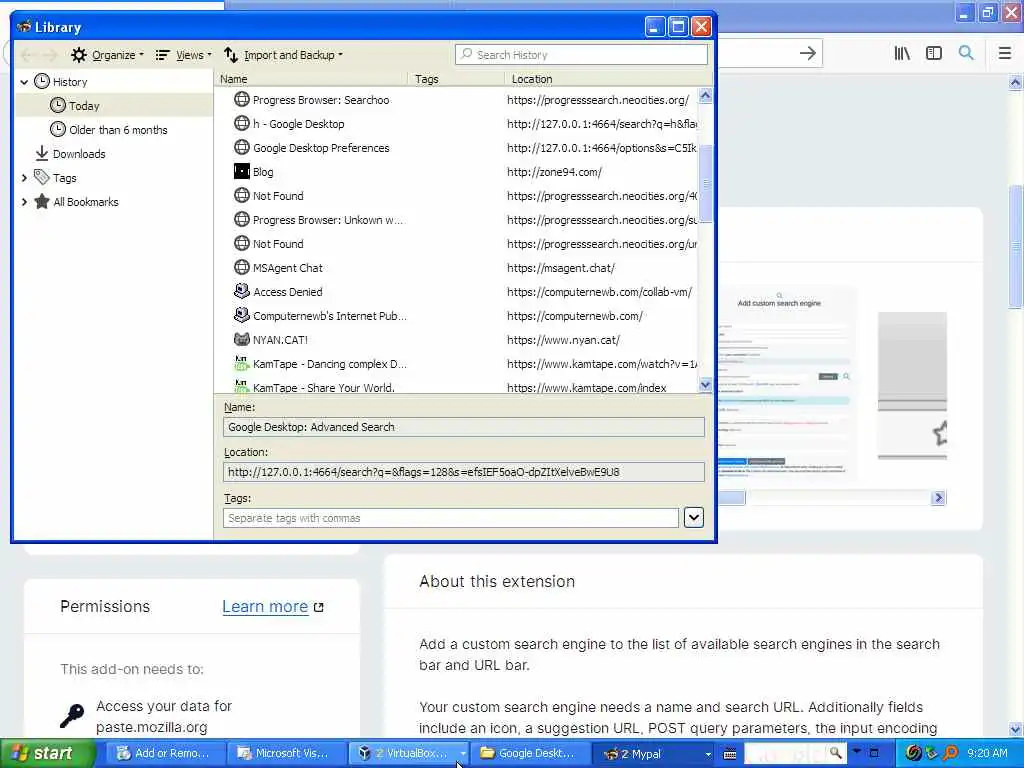This screenshot has height=768, width=1024.
Task: Click the history list scroll up arrow
Action: point(705,96)
